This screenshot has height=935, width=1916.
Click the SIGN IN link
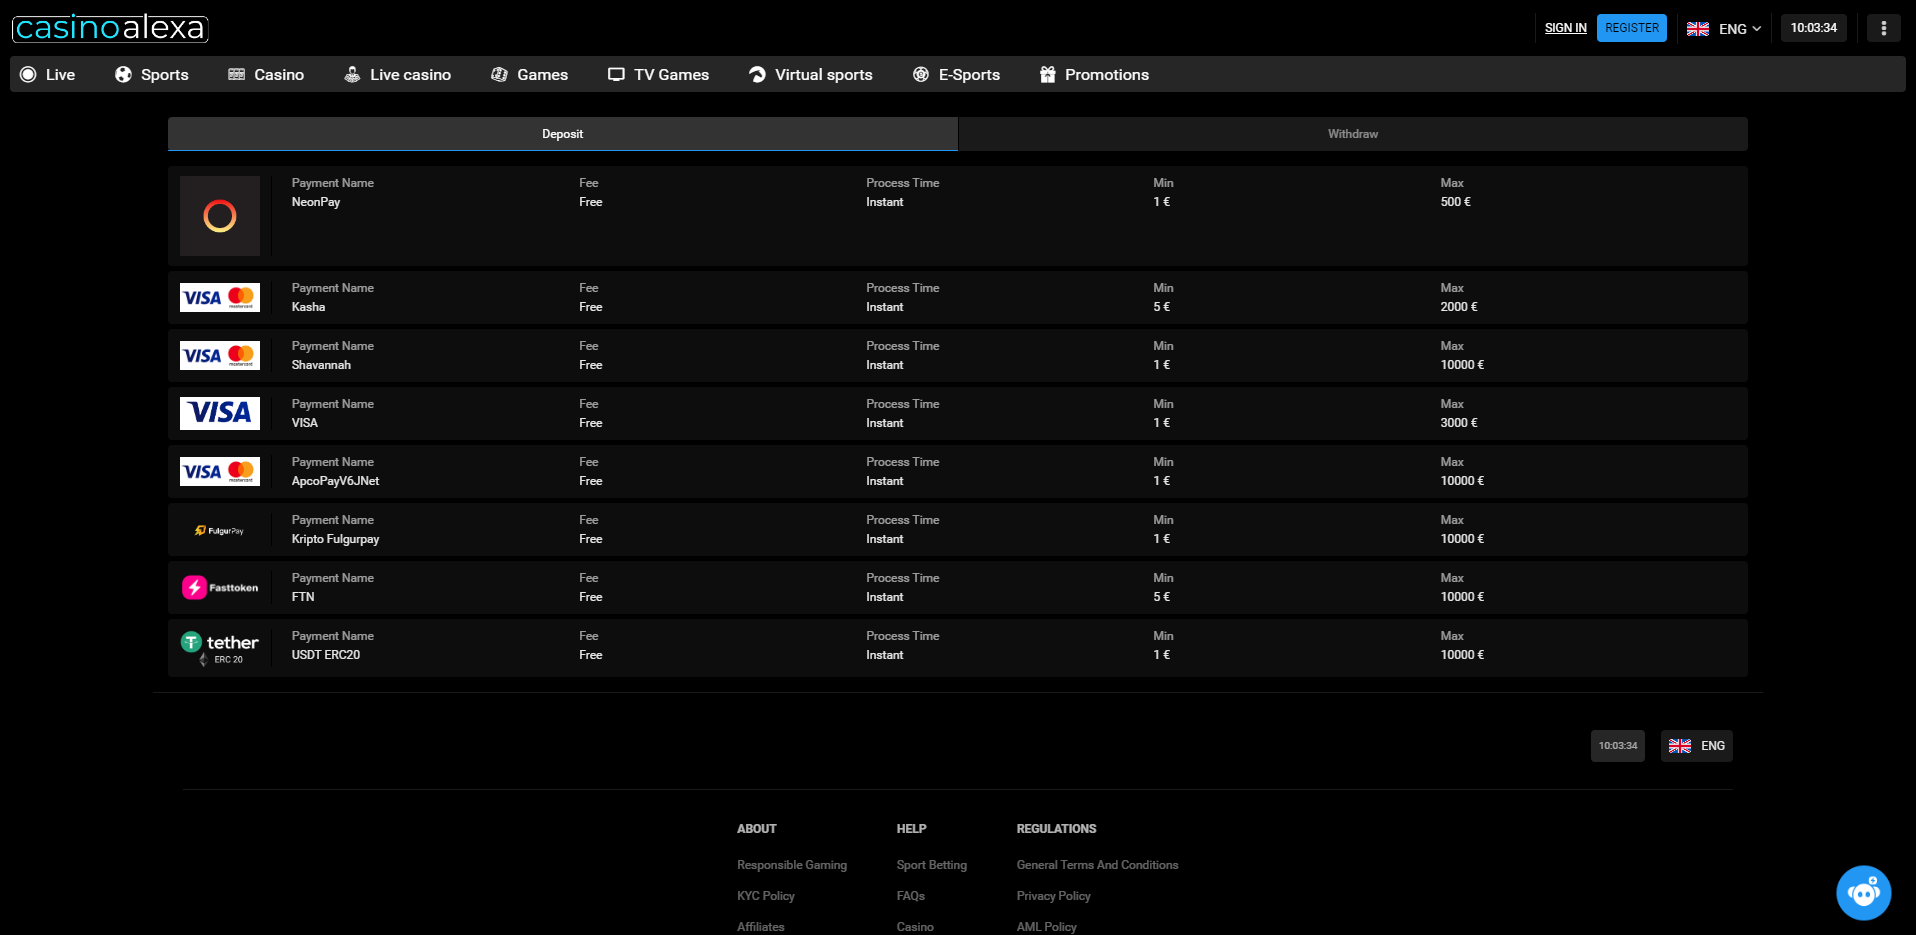click(1565, 28)
